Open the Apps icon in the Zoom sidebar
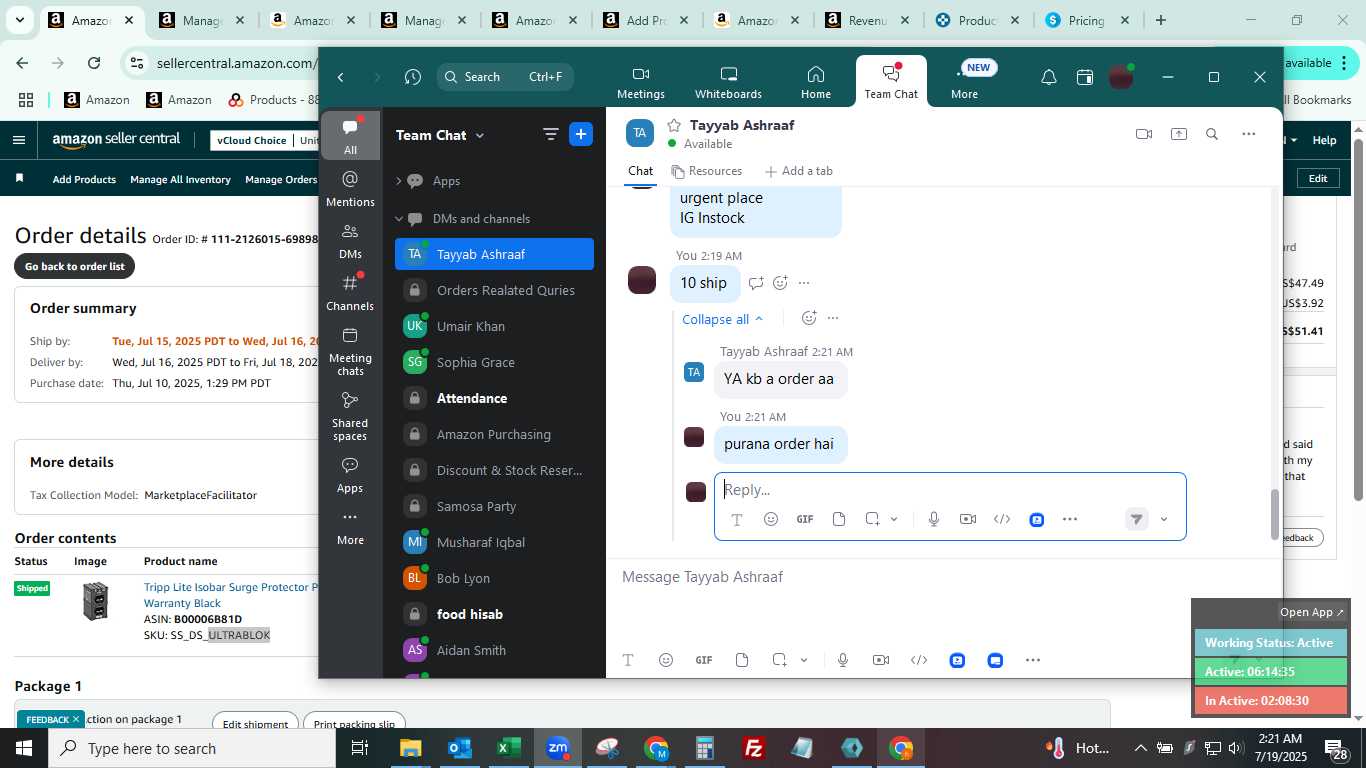The height and width of the screenshot is (768, 1366). click(x=350, y=474)
